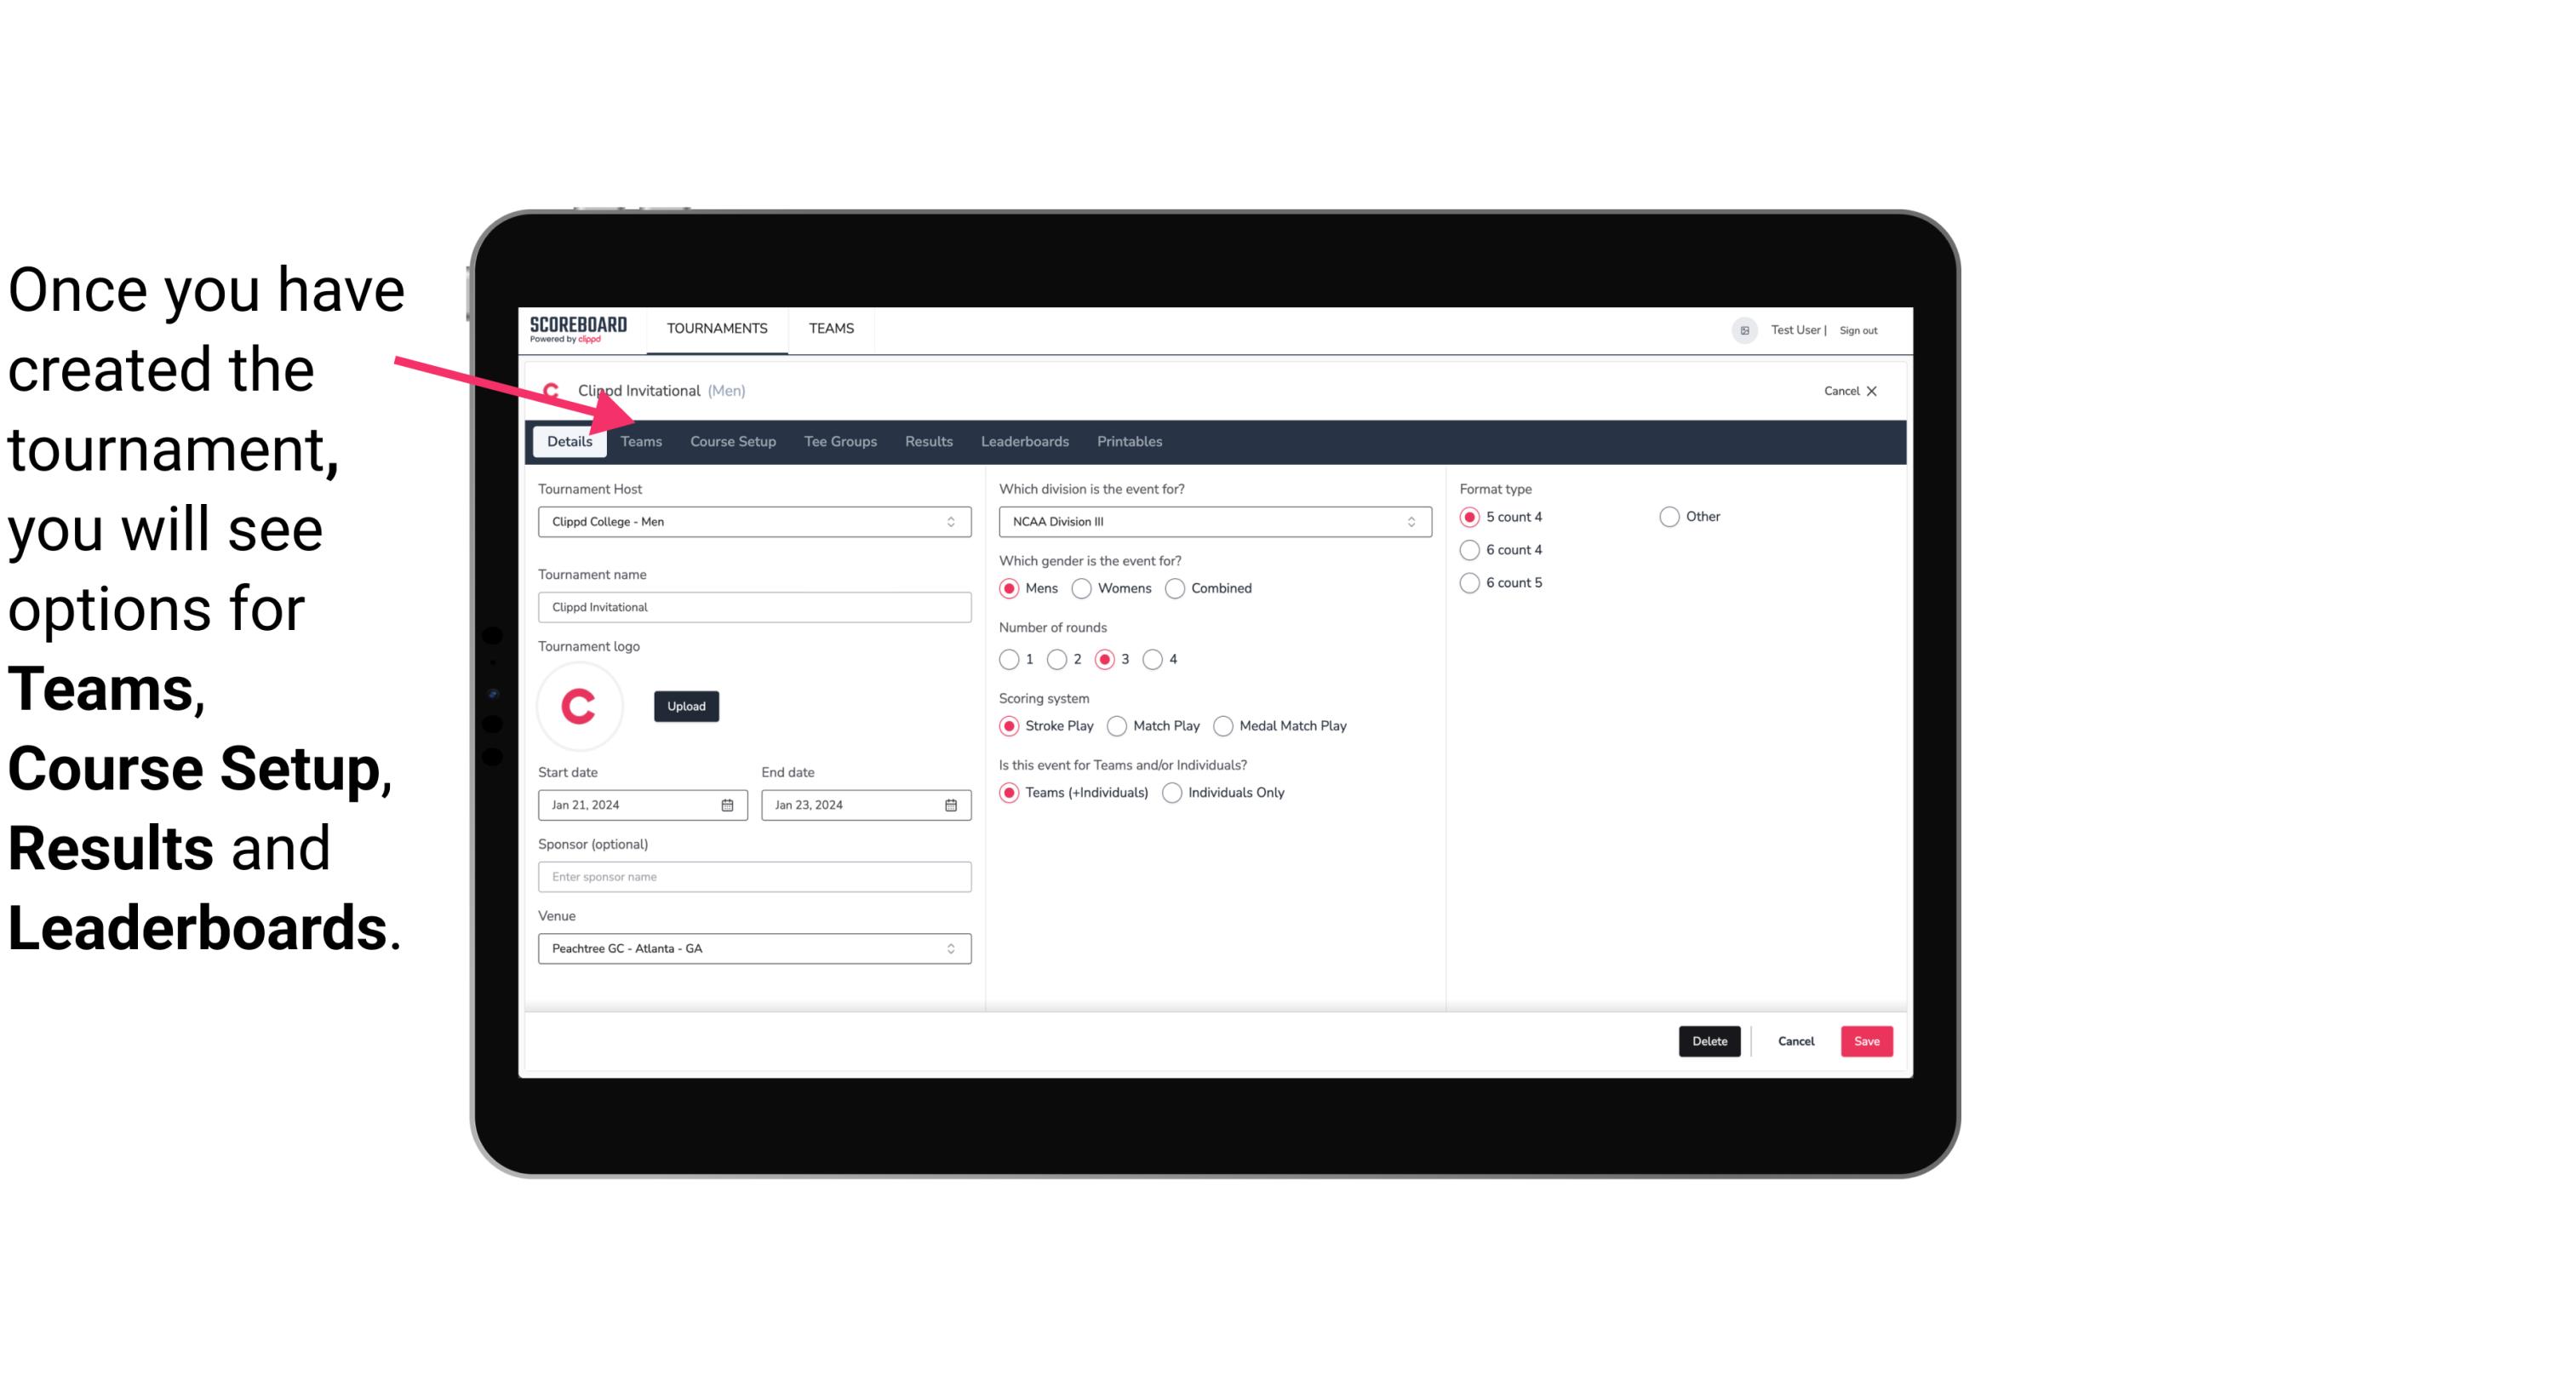Viewport: 2576px width, 1386px height.
Task: Click the Test User account icon
Action: (x=1745, y=329)
